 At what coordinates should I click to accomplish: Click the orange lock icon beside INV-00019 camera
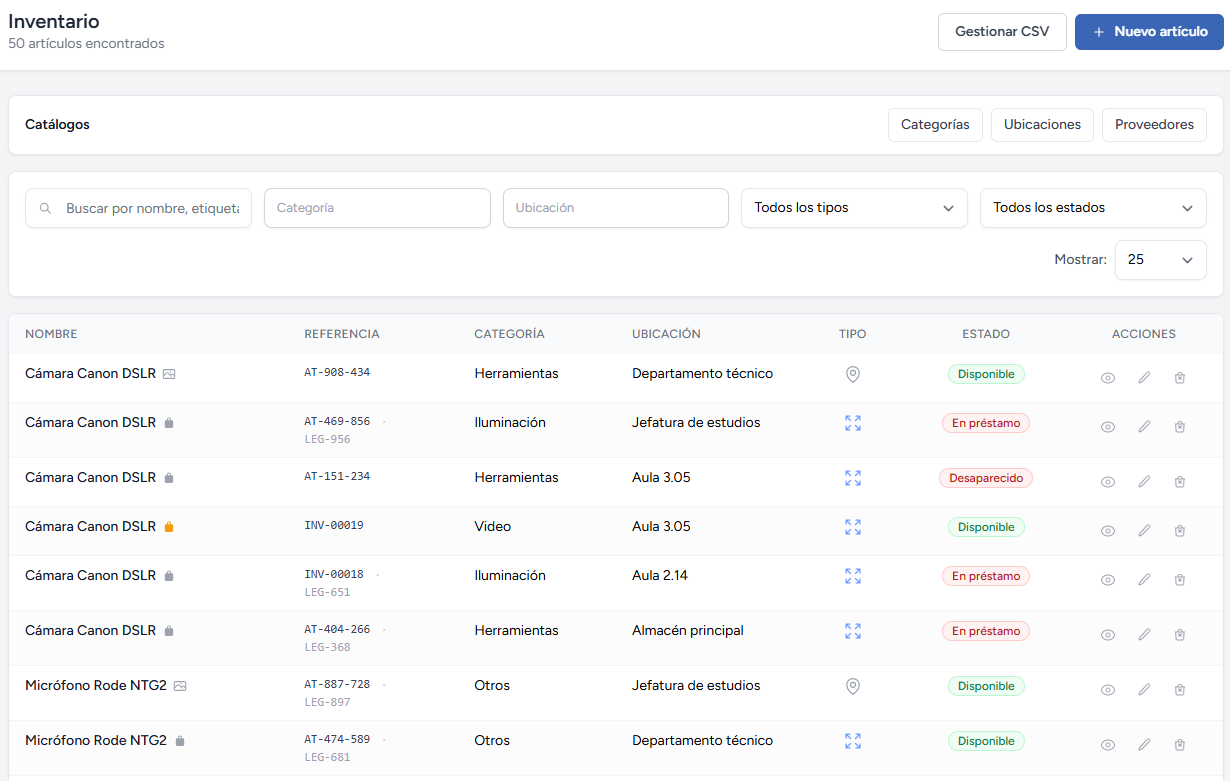click(x=169, y=527)
